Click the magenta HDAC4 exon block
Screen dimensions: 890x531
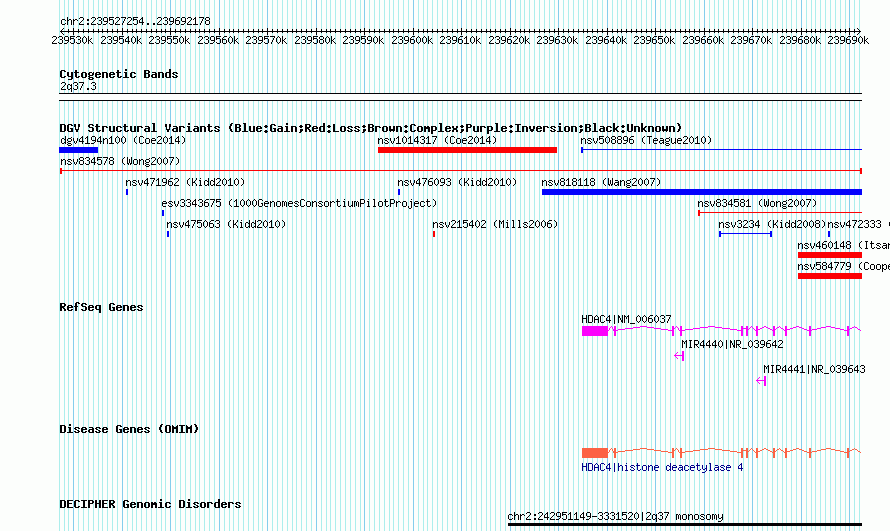coord(595,331)
